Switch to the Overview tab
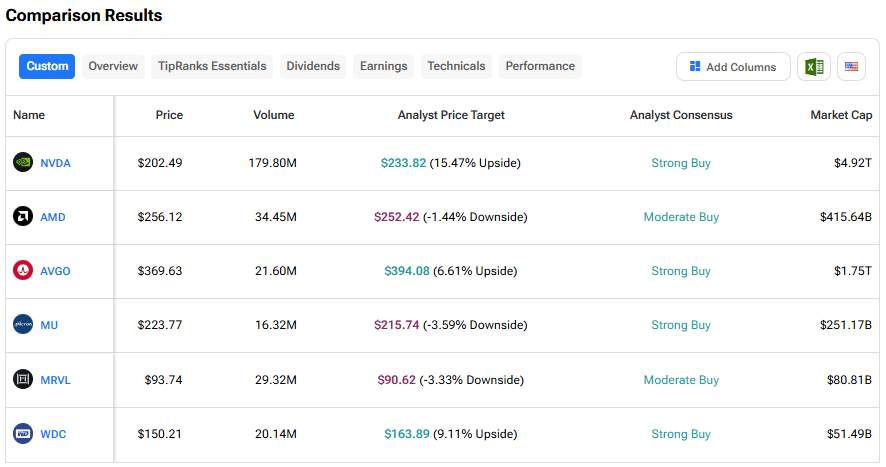This screenshot has height=467, width=886. click(x=113, y=66)
